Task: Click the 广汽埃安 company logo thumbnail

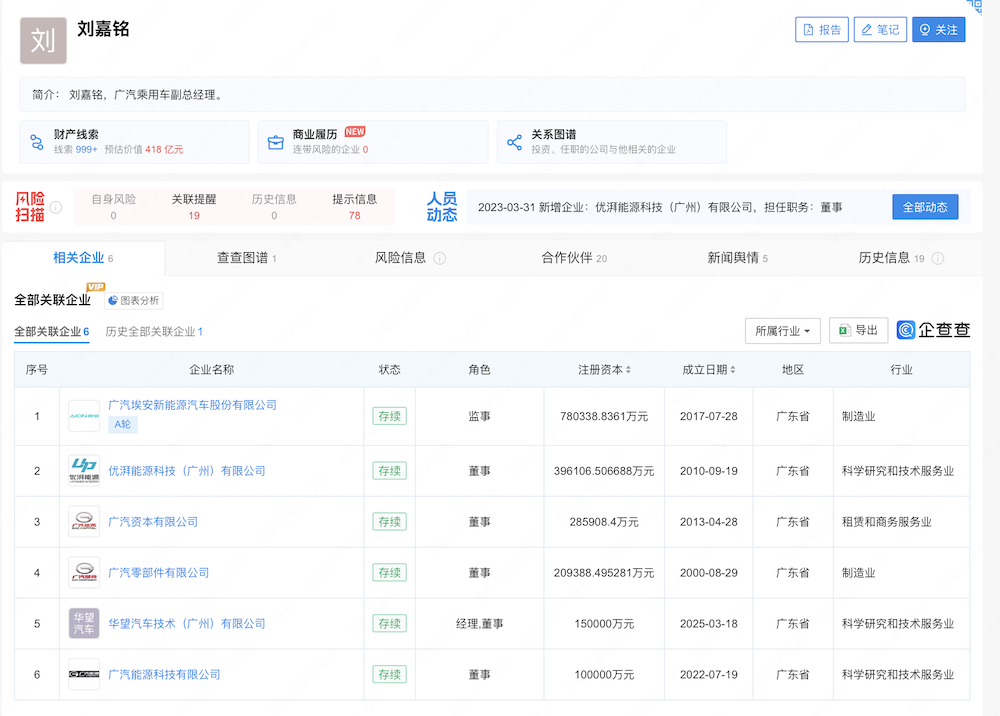Action: click(x=84, y=413)
